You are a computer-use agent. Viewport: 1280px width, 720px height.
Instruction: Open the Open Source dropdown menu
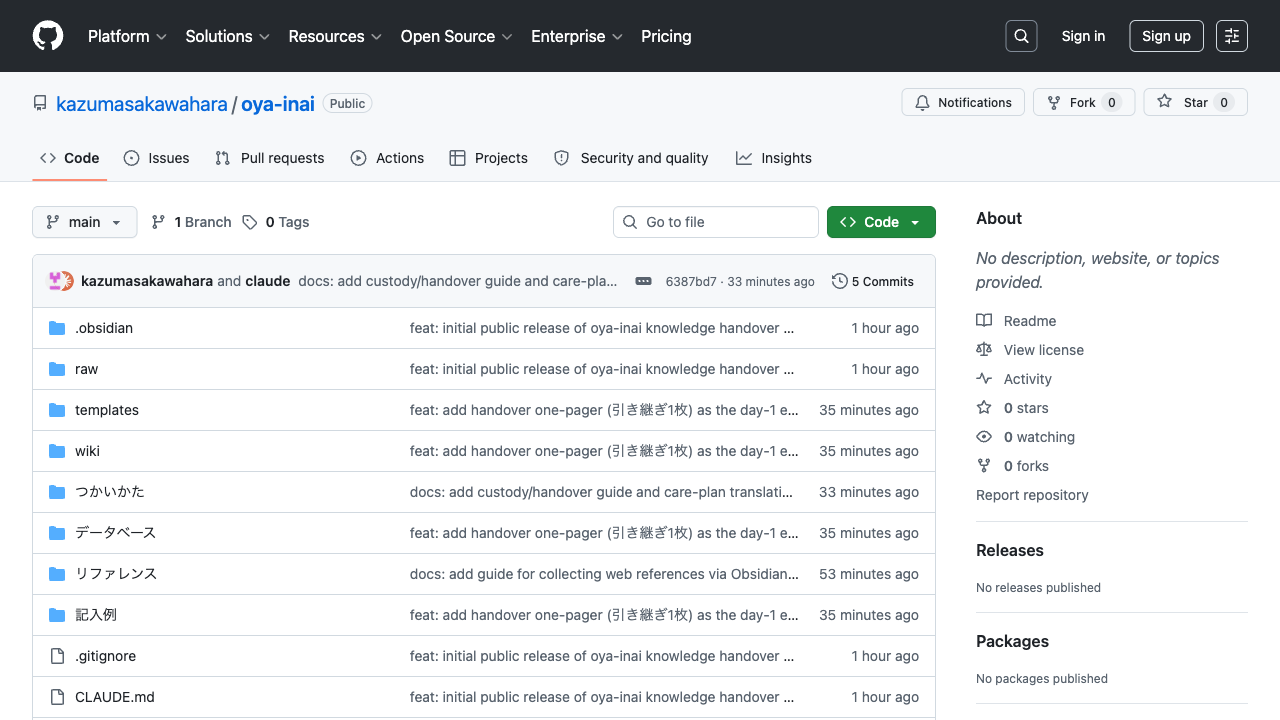[457, 36]
